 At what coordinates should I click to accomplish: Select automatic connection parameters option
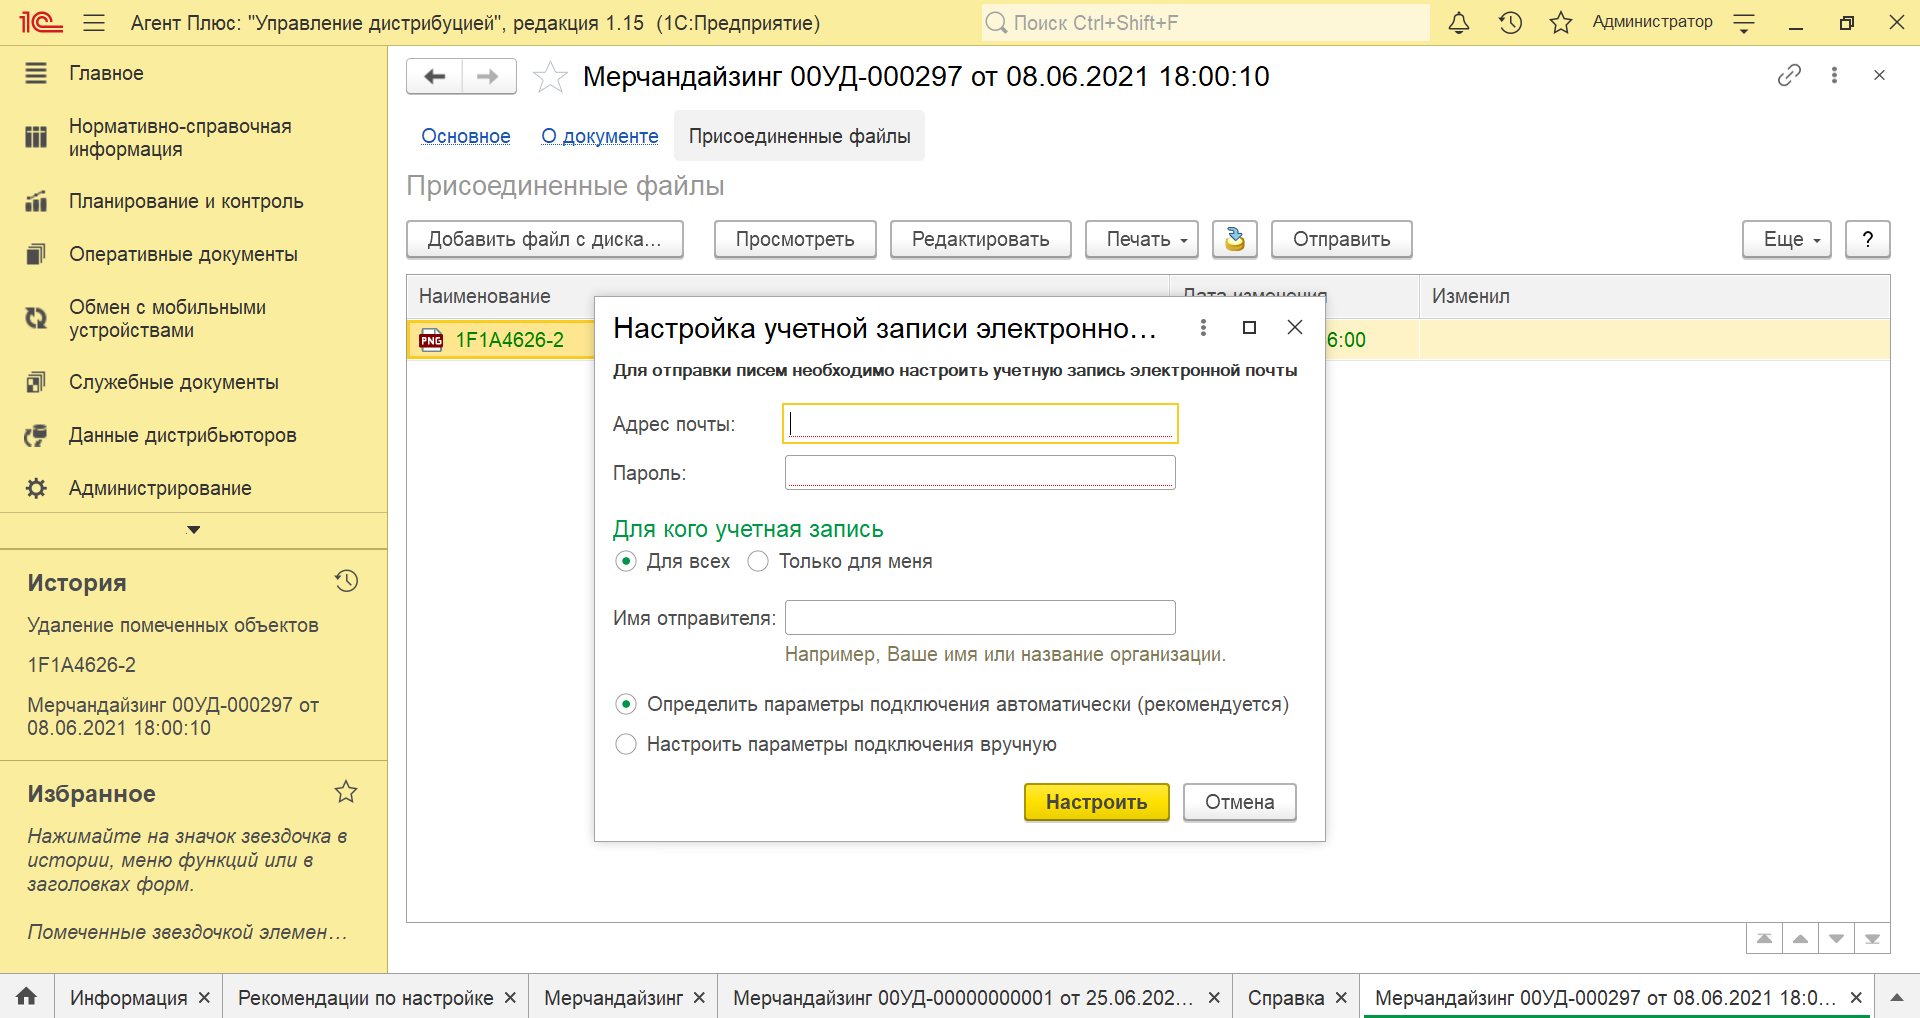pyautogui.click(x=626, y=704)
